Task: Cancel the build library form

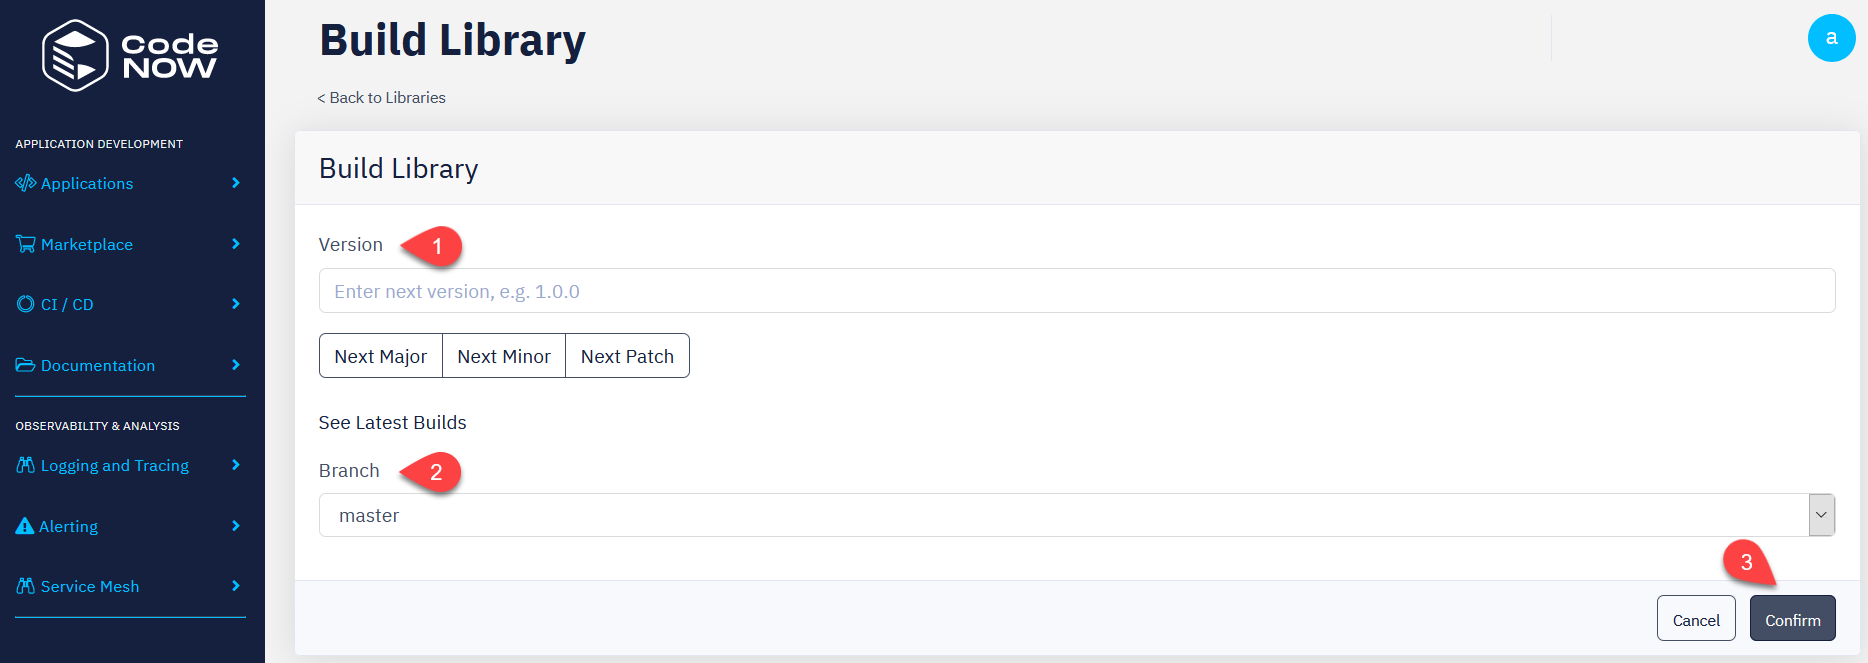Action: coord(1696,618)
